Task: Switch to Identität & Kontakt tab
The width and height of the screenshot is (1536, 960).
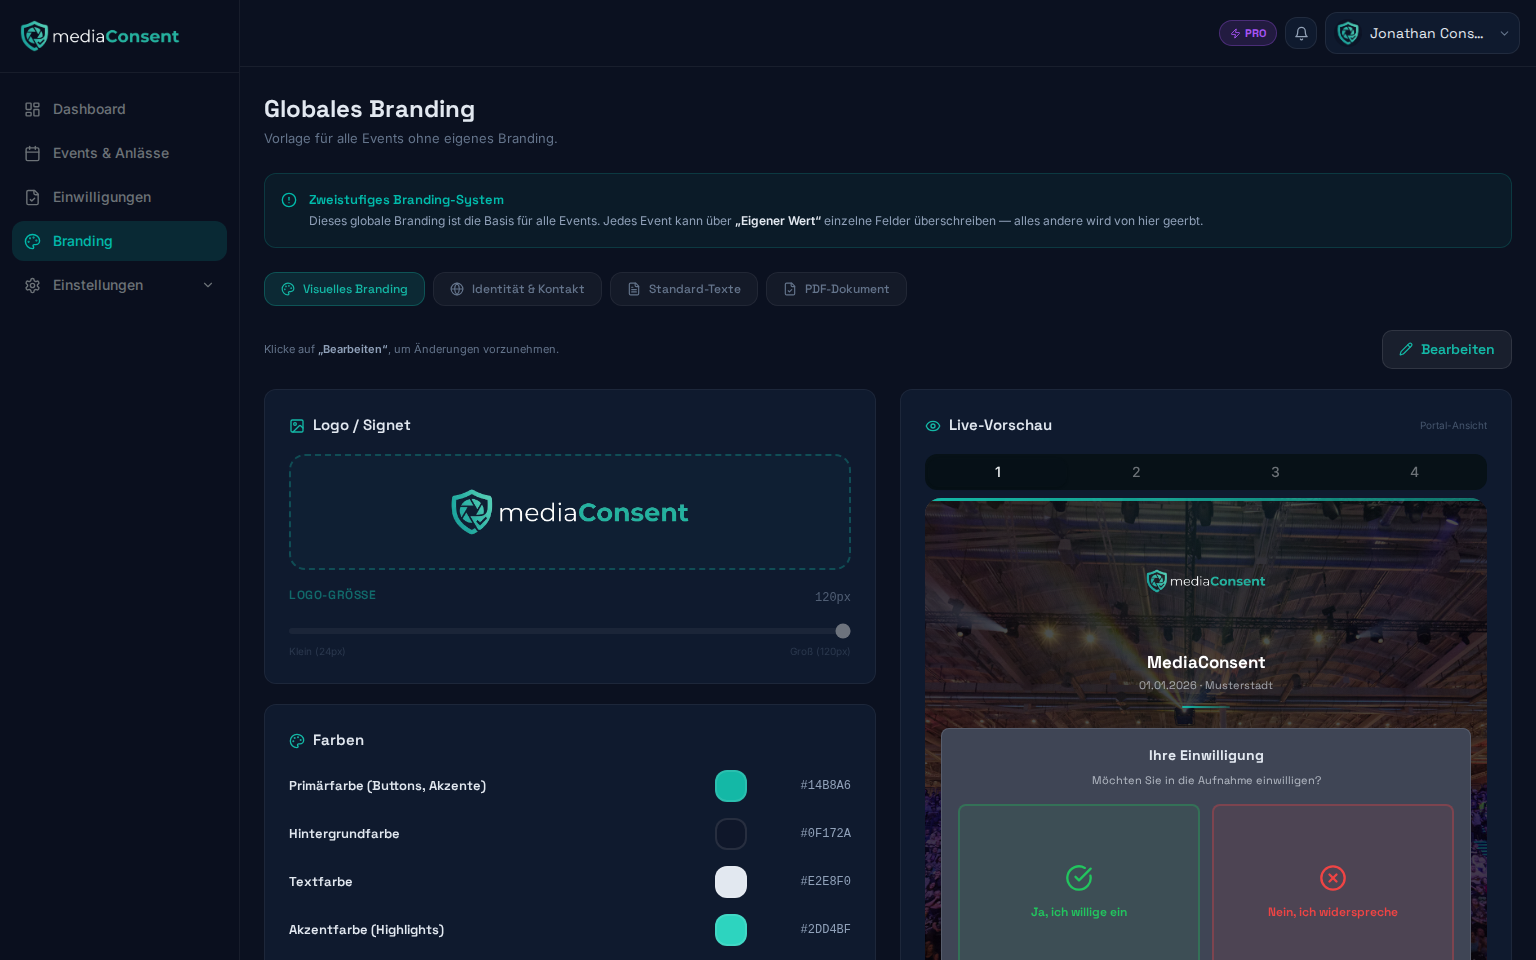Action: [517, 289]
